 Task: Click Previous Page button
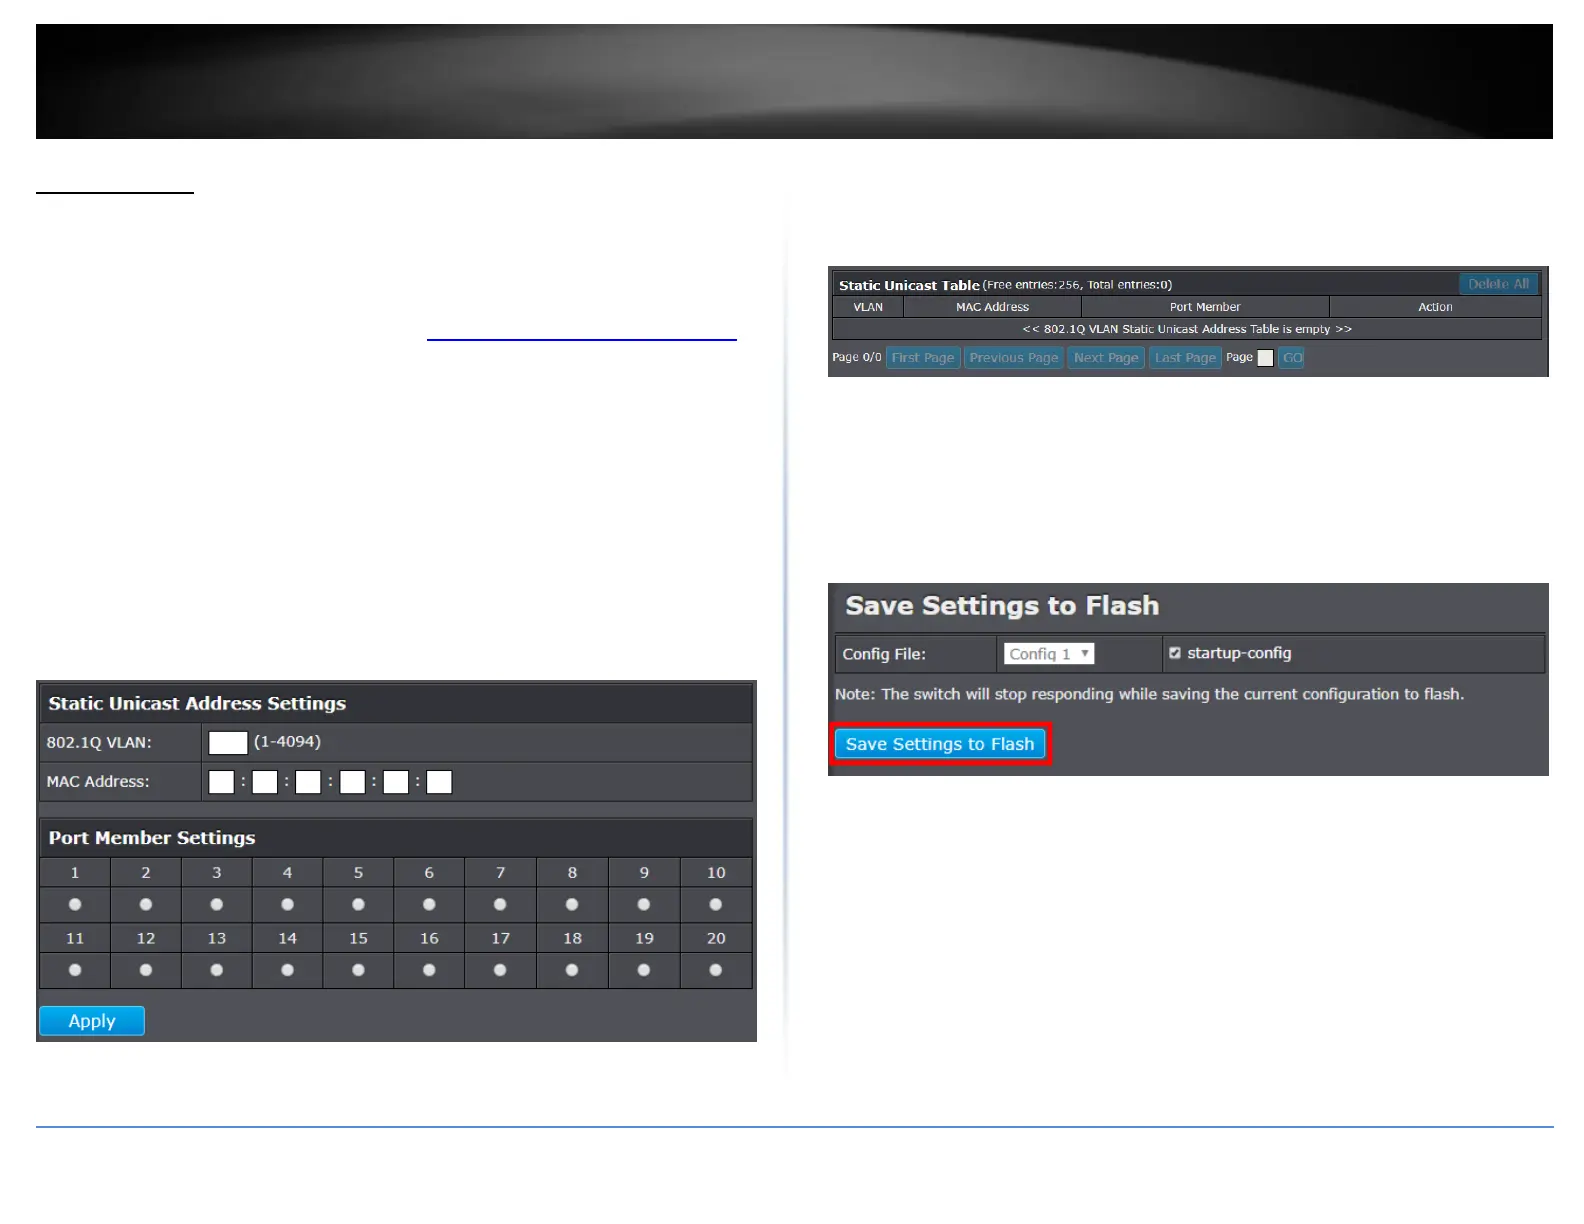(1014, 358)
